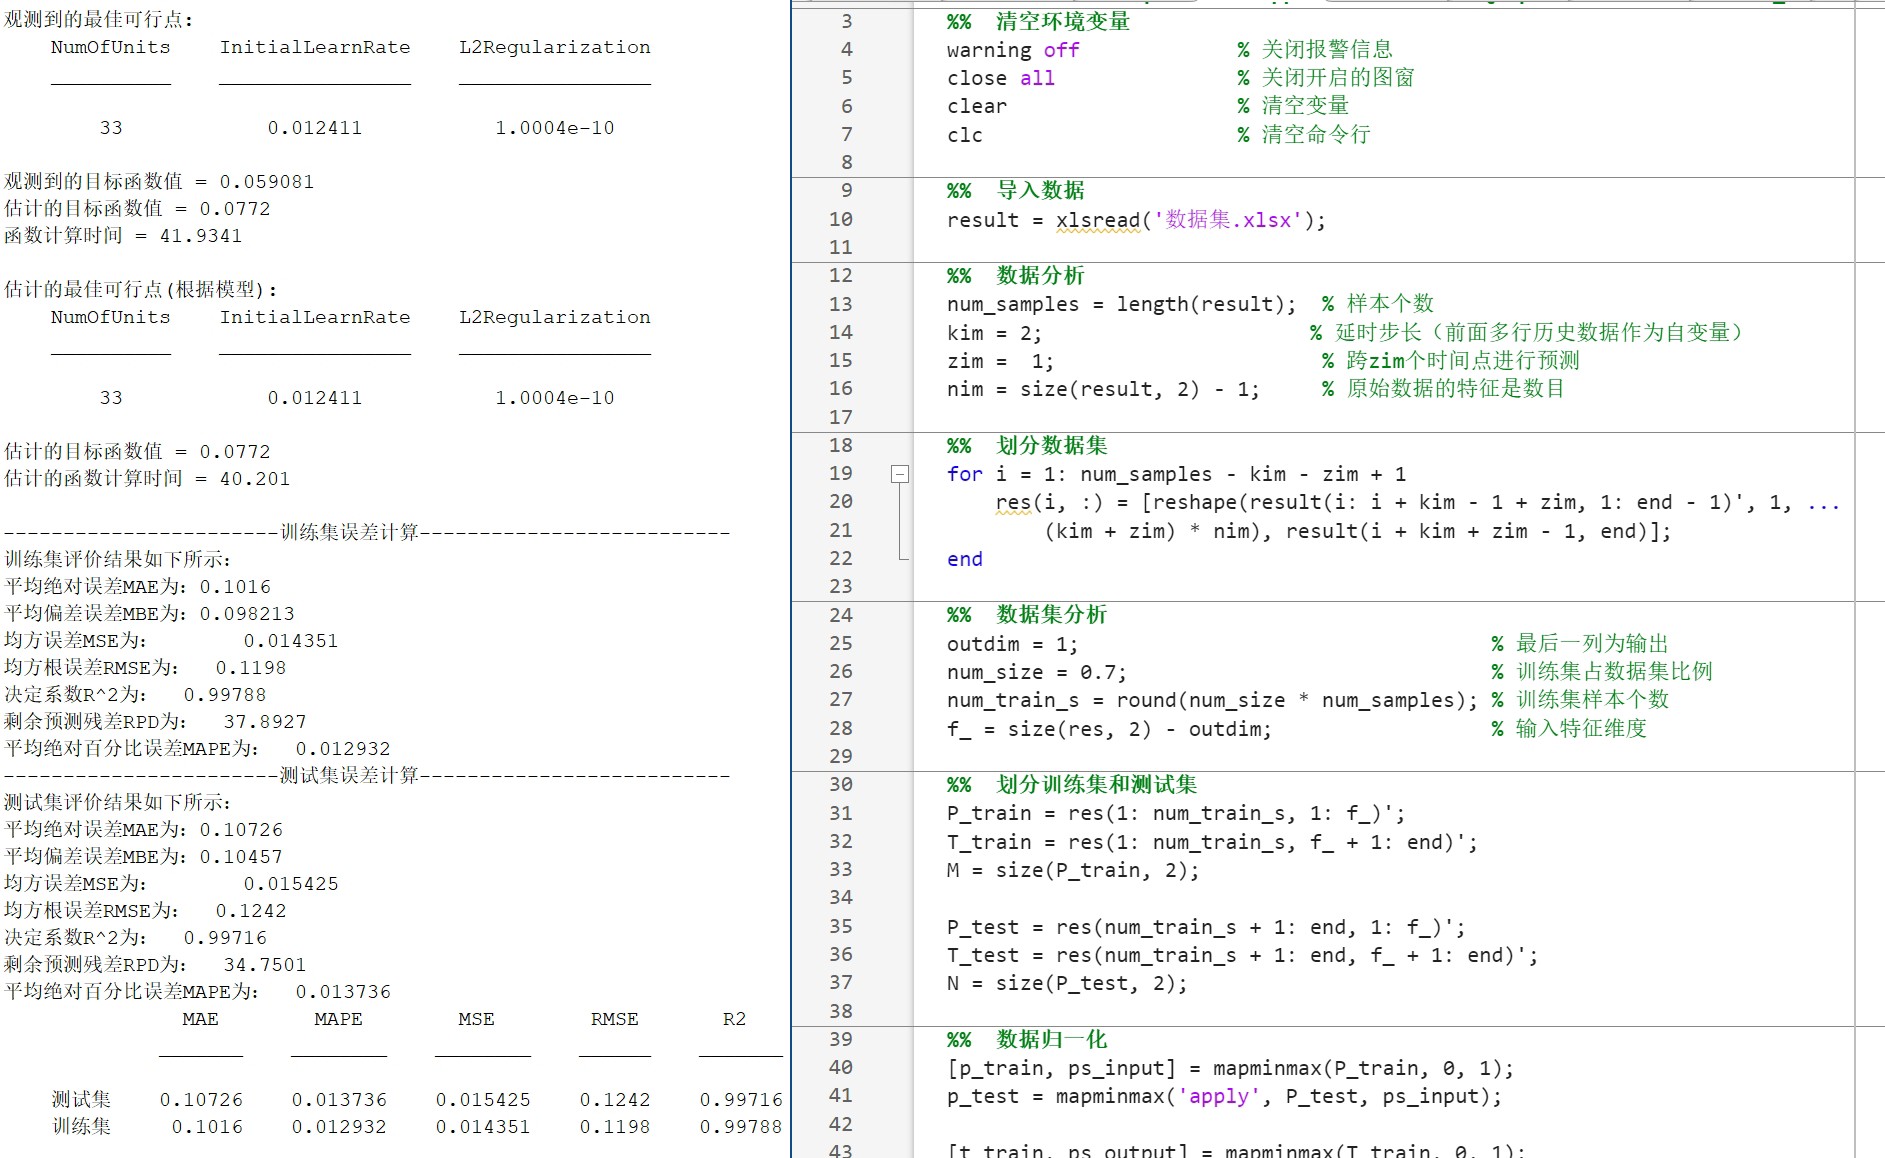
Task: Click the 'zim = 1;' assignment
Action: coord(1000,361)
